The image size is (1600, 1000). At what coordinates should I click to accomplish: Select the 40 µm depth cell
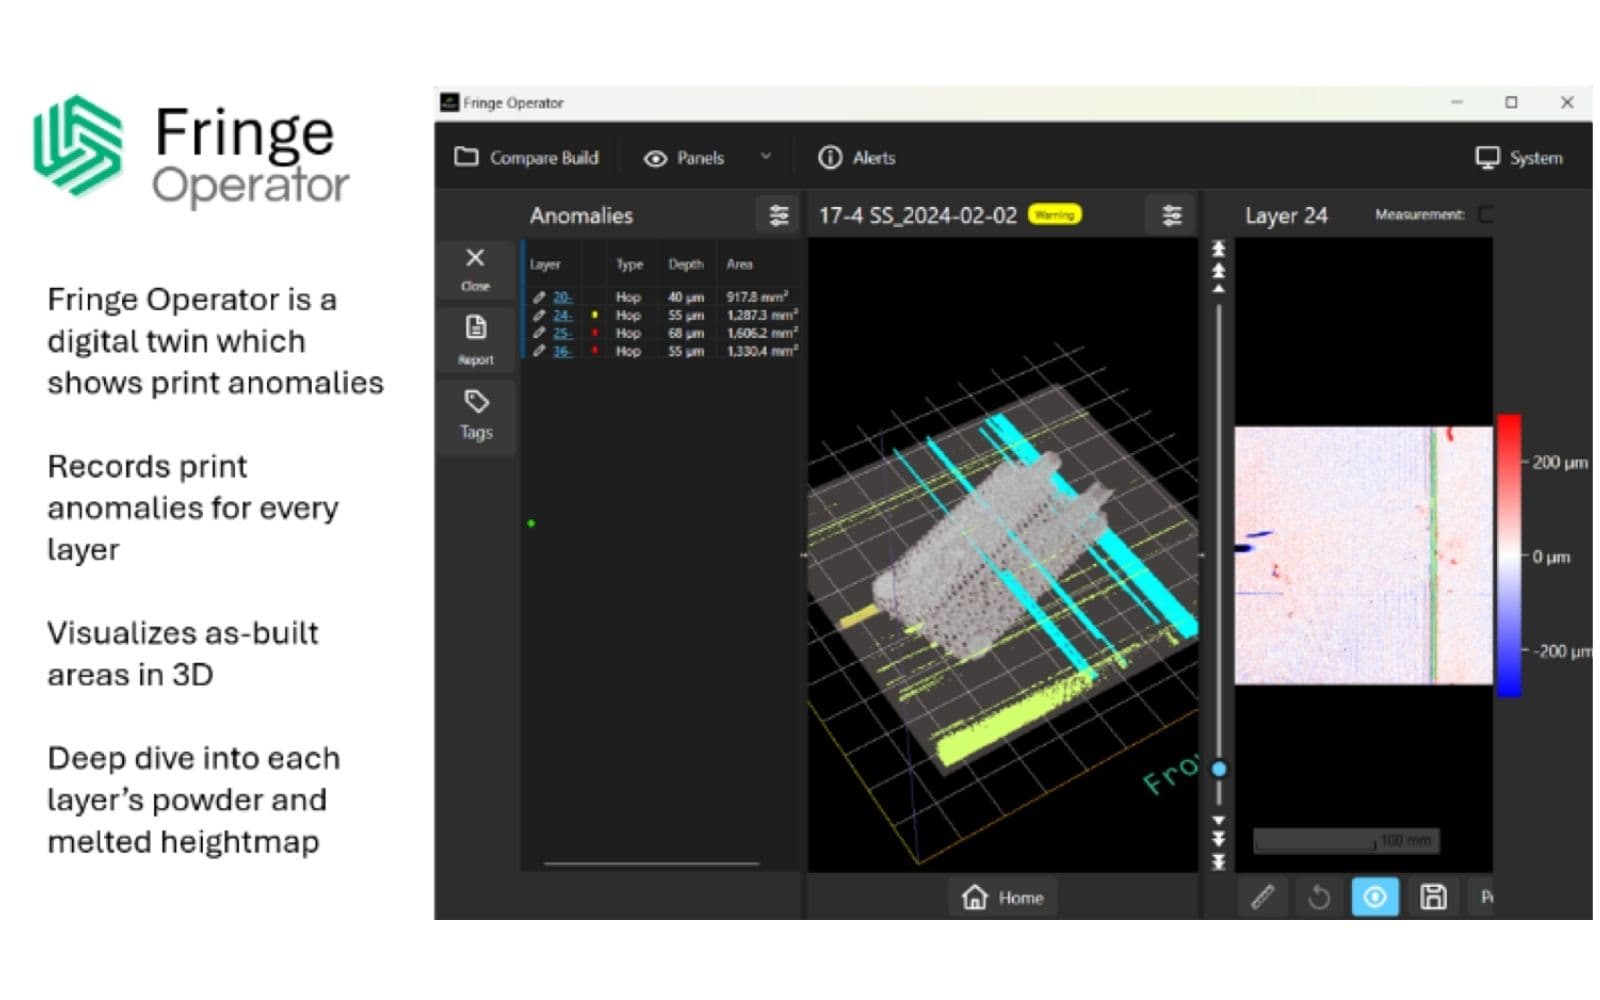click(686, 297)
